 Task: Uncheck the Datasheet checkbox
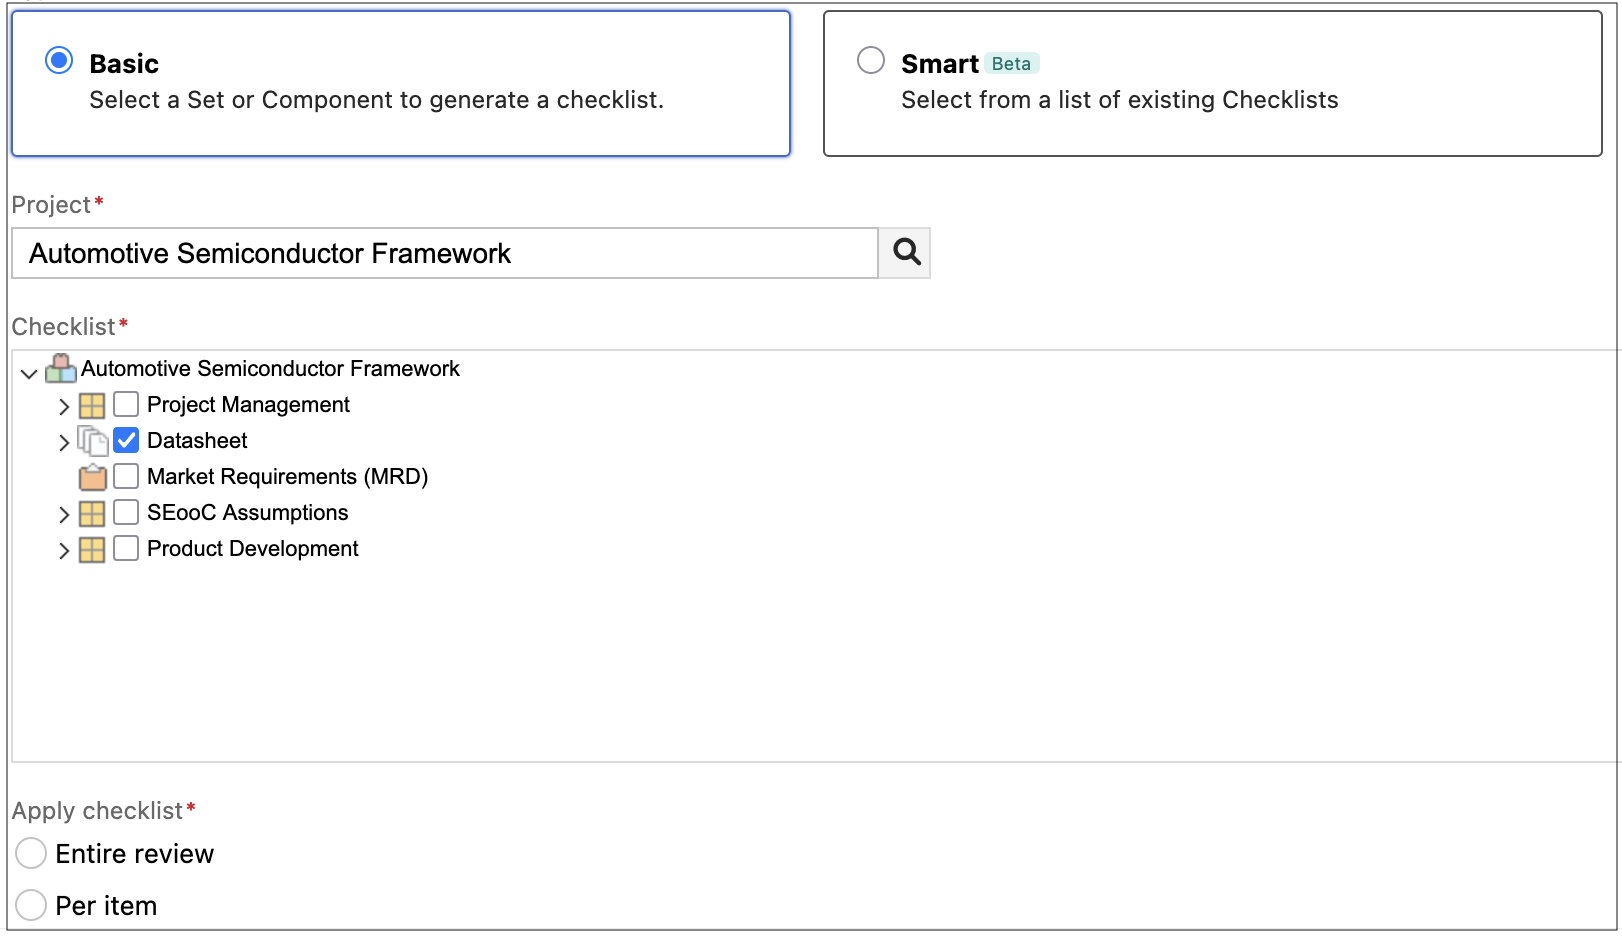point(126,440)
